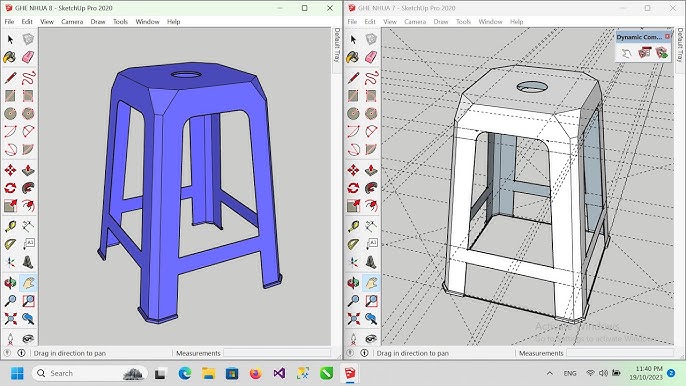
Task: Open File Explorer from the taskbar
Action: pyautogui.click(x=208, y=373)
